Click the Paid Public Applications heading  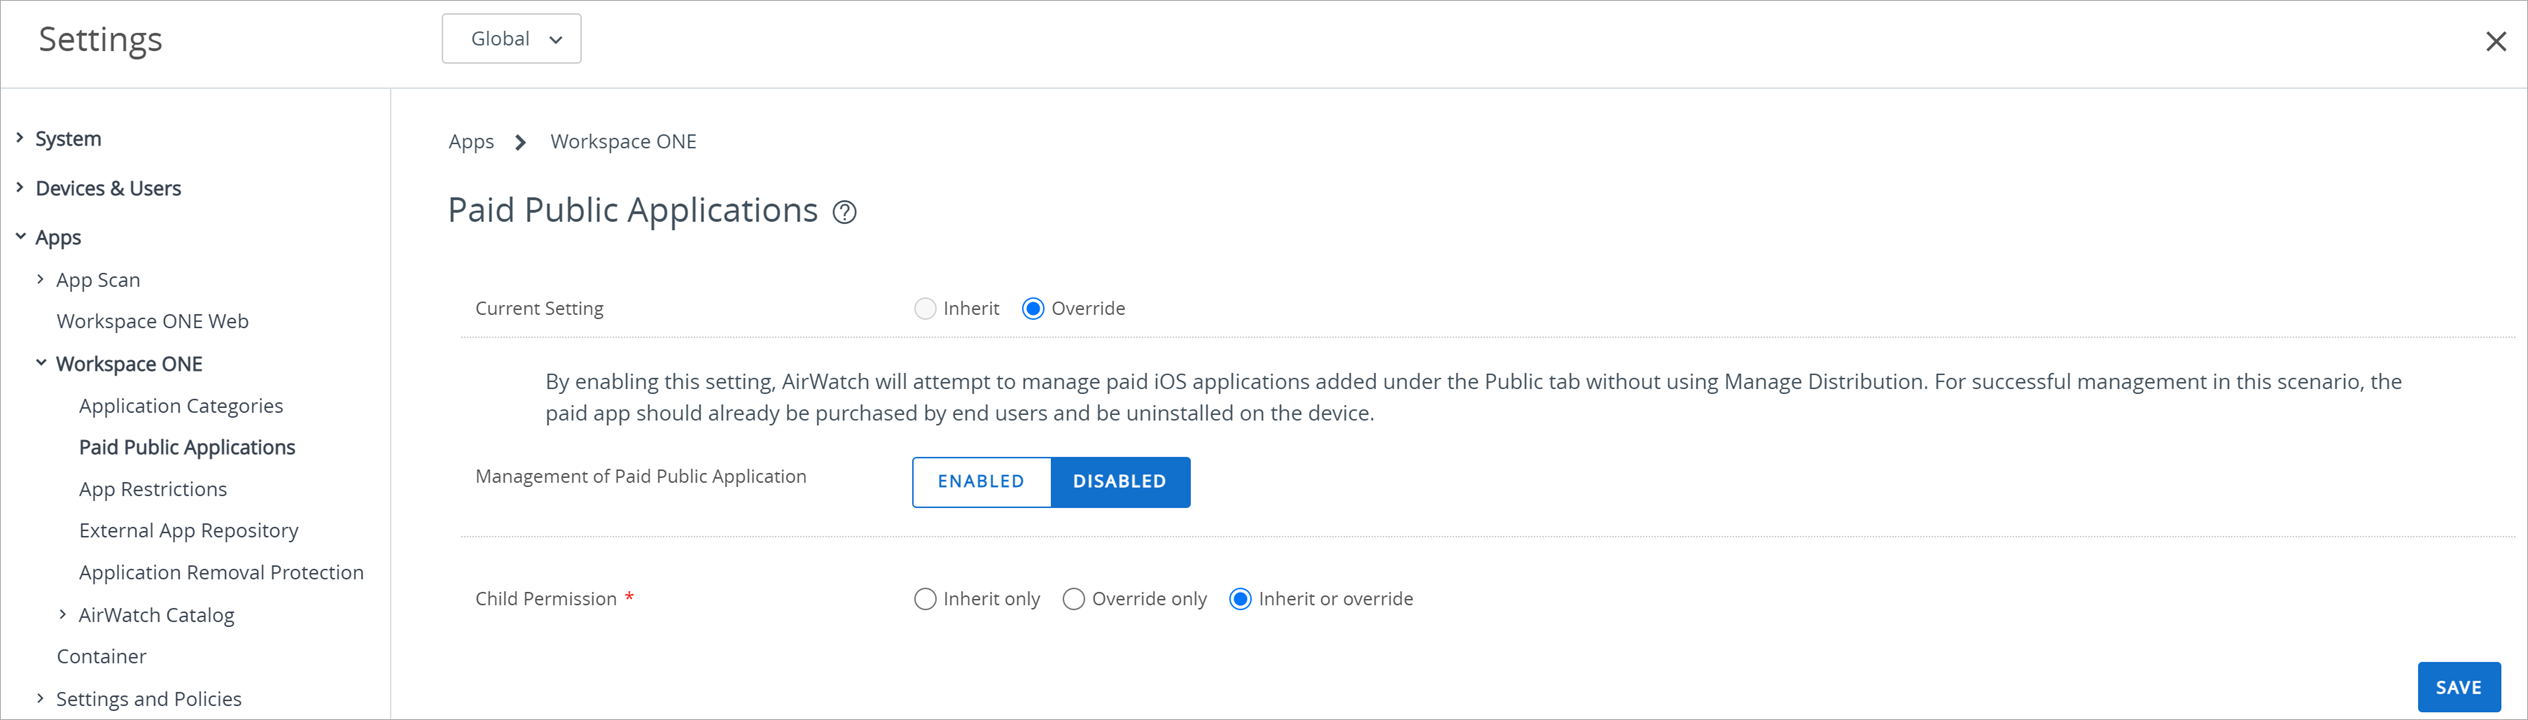pyautogui.click(x=633, y=210)
